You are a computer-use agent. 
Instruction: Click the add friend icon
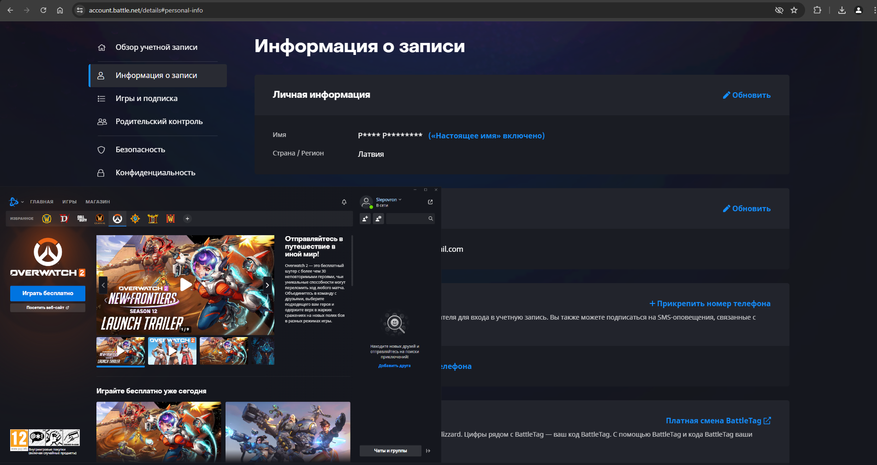365,219
